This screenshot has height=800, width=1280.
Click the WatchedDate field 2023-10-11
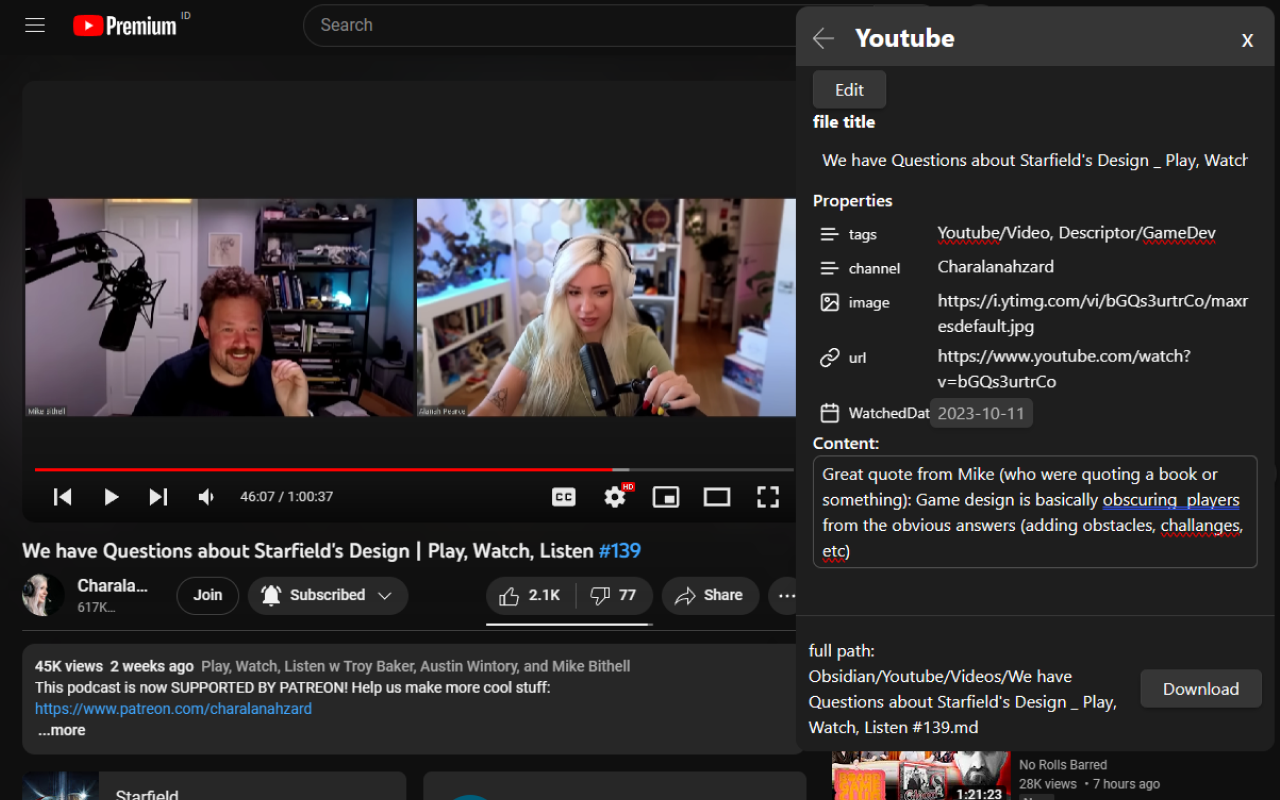[x=981, y=413]
